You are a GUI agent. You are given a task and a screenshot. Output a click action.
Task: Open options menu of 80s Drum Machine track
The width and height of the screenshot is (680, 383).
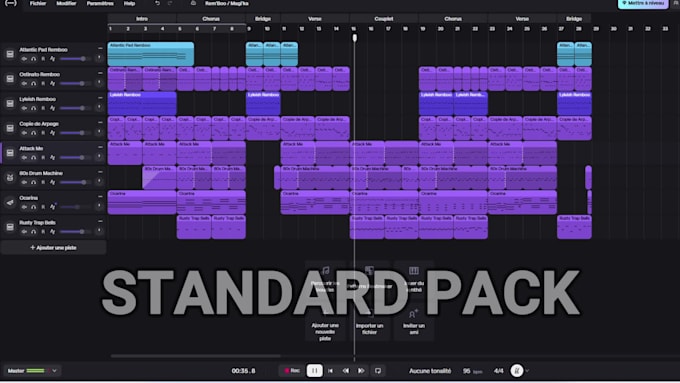[x=100, y=172]
